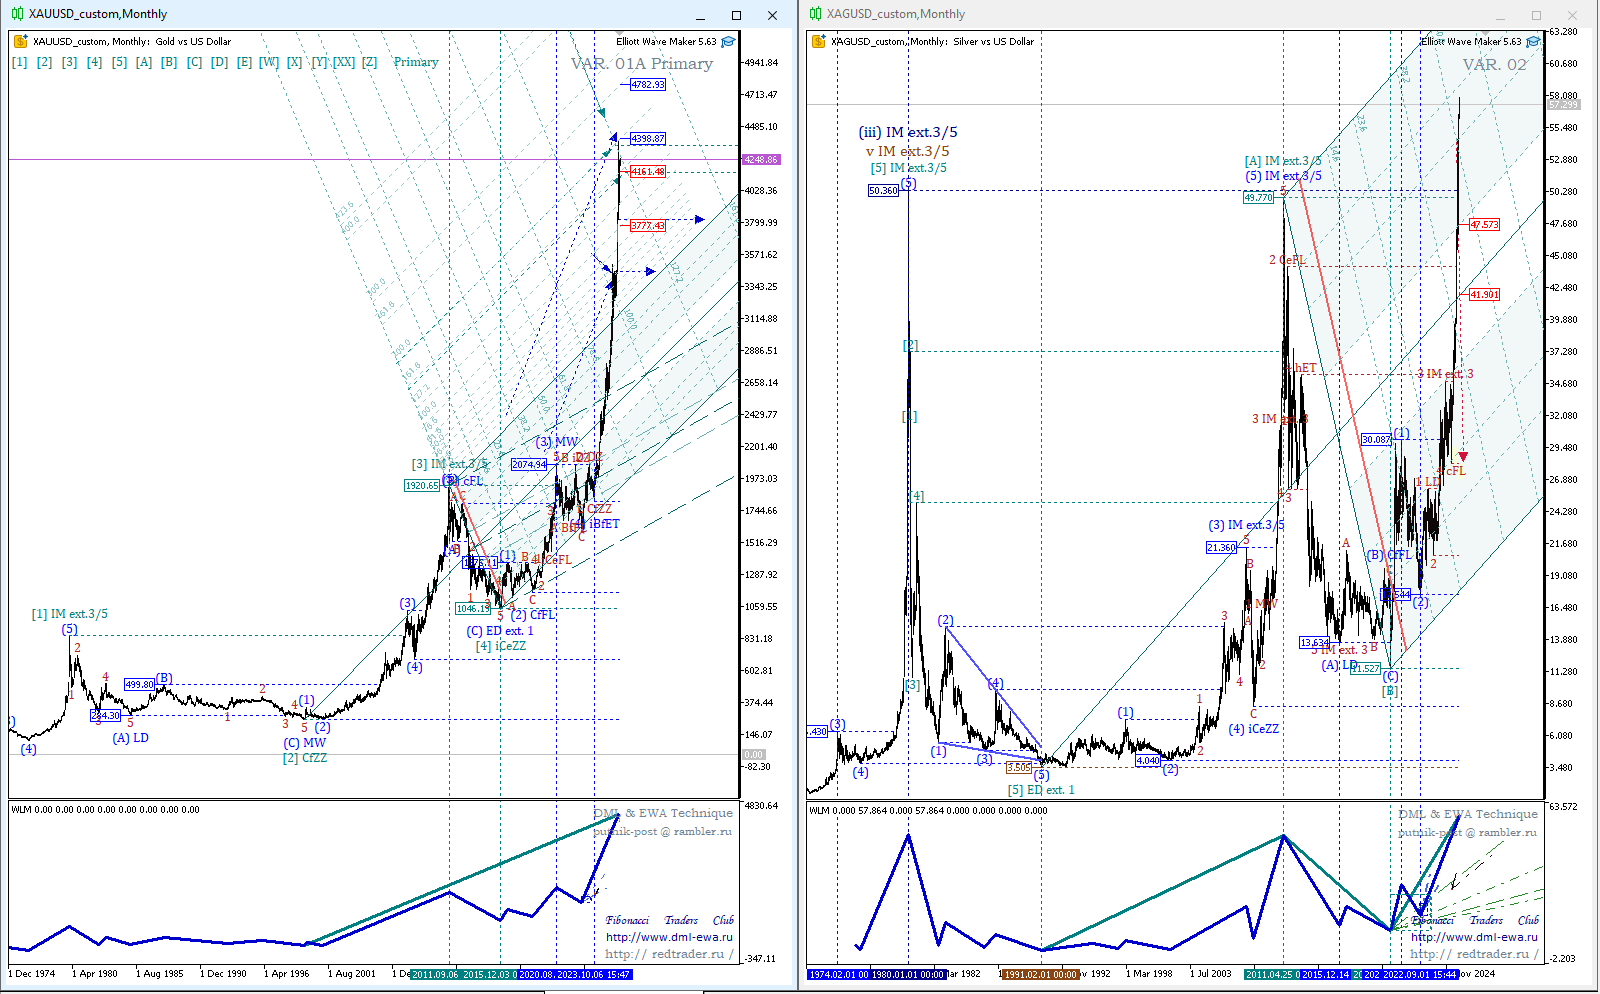The height and width of the screenshot is (994, 1600).
Task: Click candlestick icon in XAUUSD window title
Action: point(17,14)
